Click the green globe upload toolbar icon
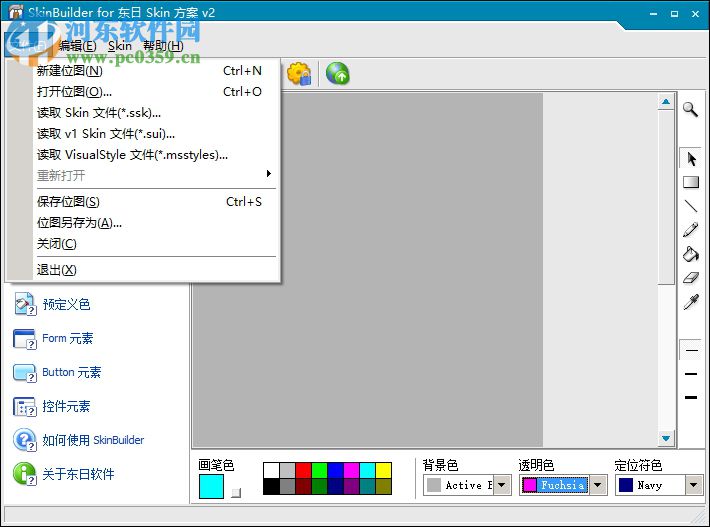This screenshot has width=710, height=527. pos(338,74)
